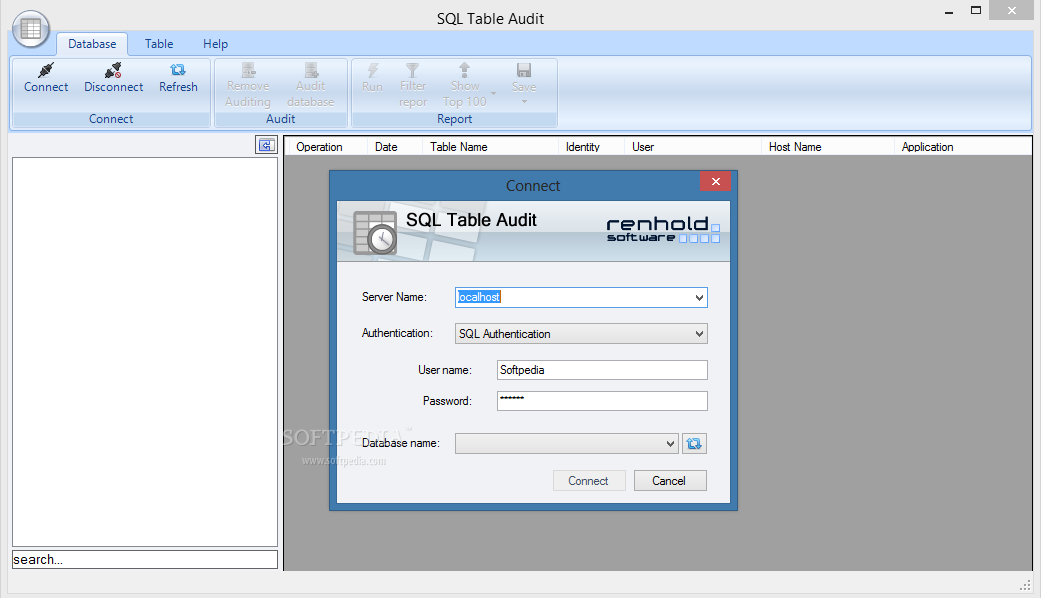This screenshot has width=1041, height=598.
Task: Expand the Server Name dropdown
Action: click(x=699, y=297)
